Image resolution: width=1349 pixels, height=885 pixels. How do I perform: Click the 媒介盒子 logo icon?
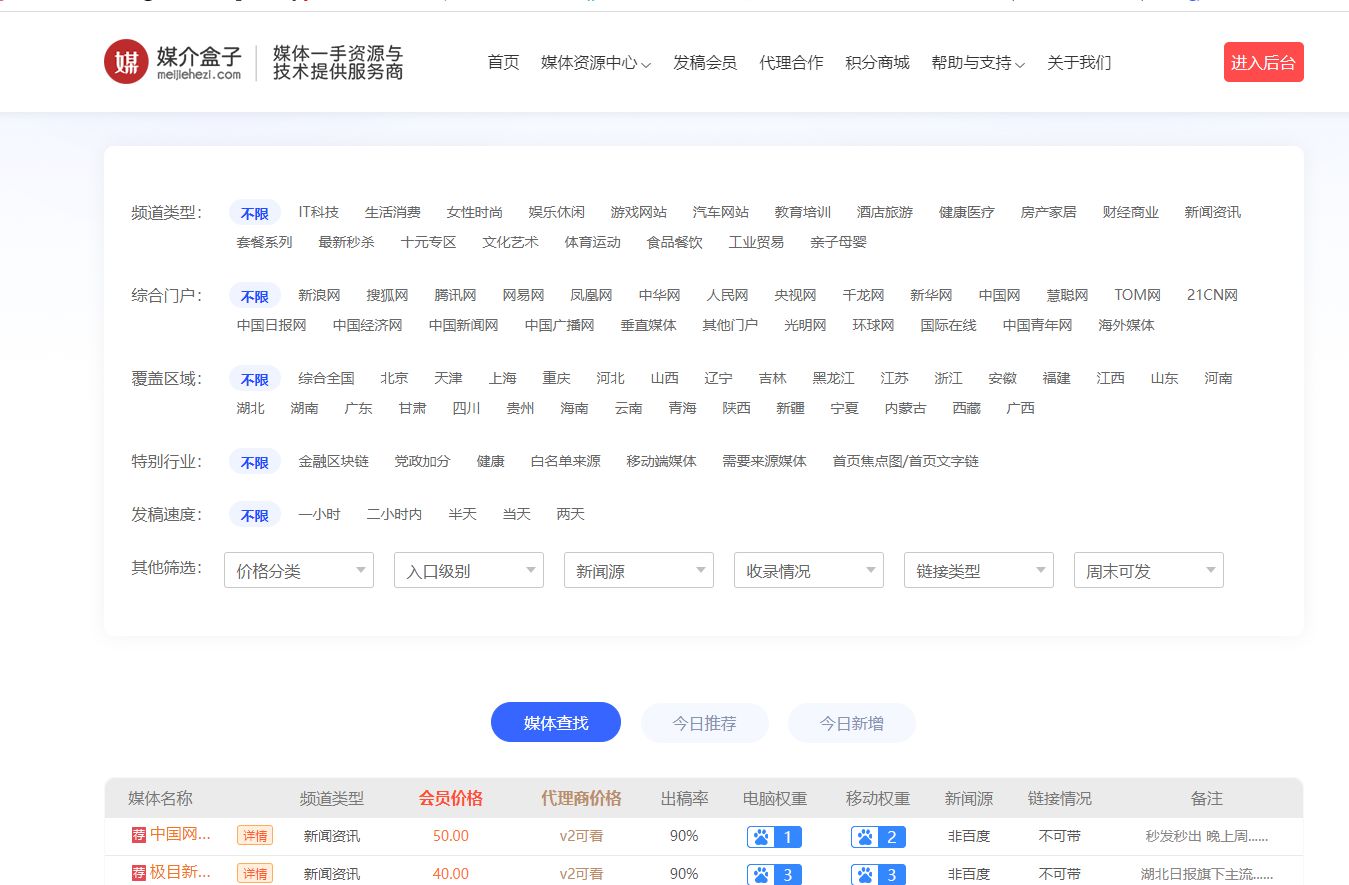point(126,62)
